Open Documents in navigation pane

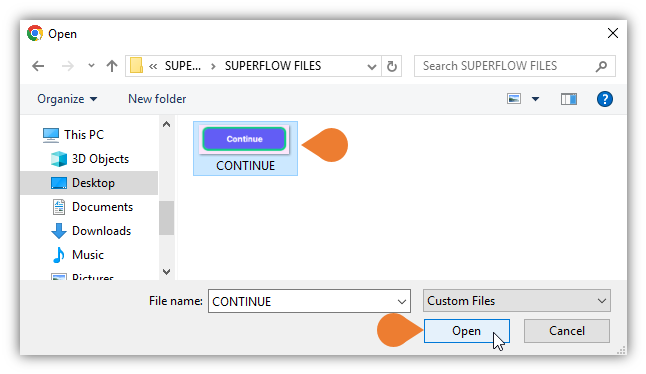coord(103,207)
